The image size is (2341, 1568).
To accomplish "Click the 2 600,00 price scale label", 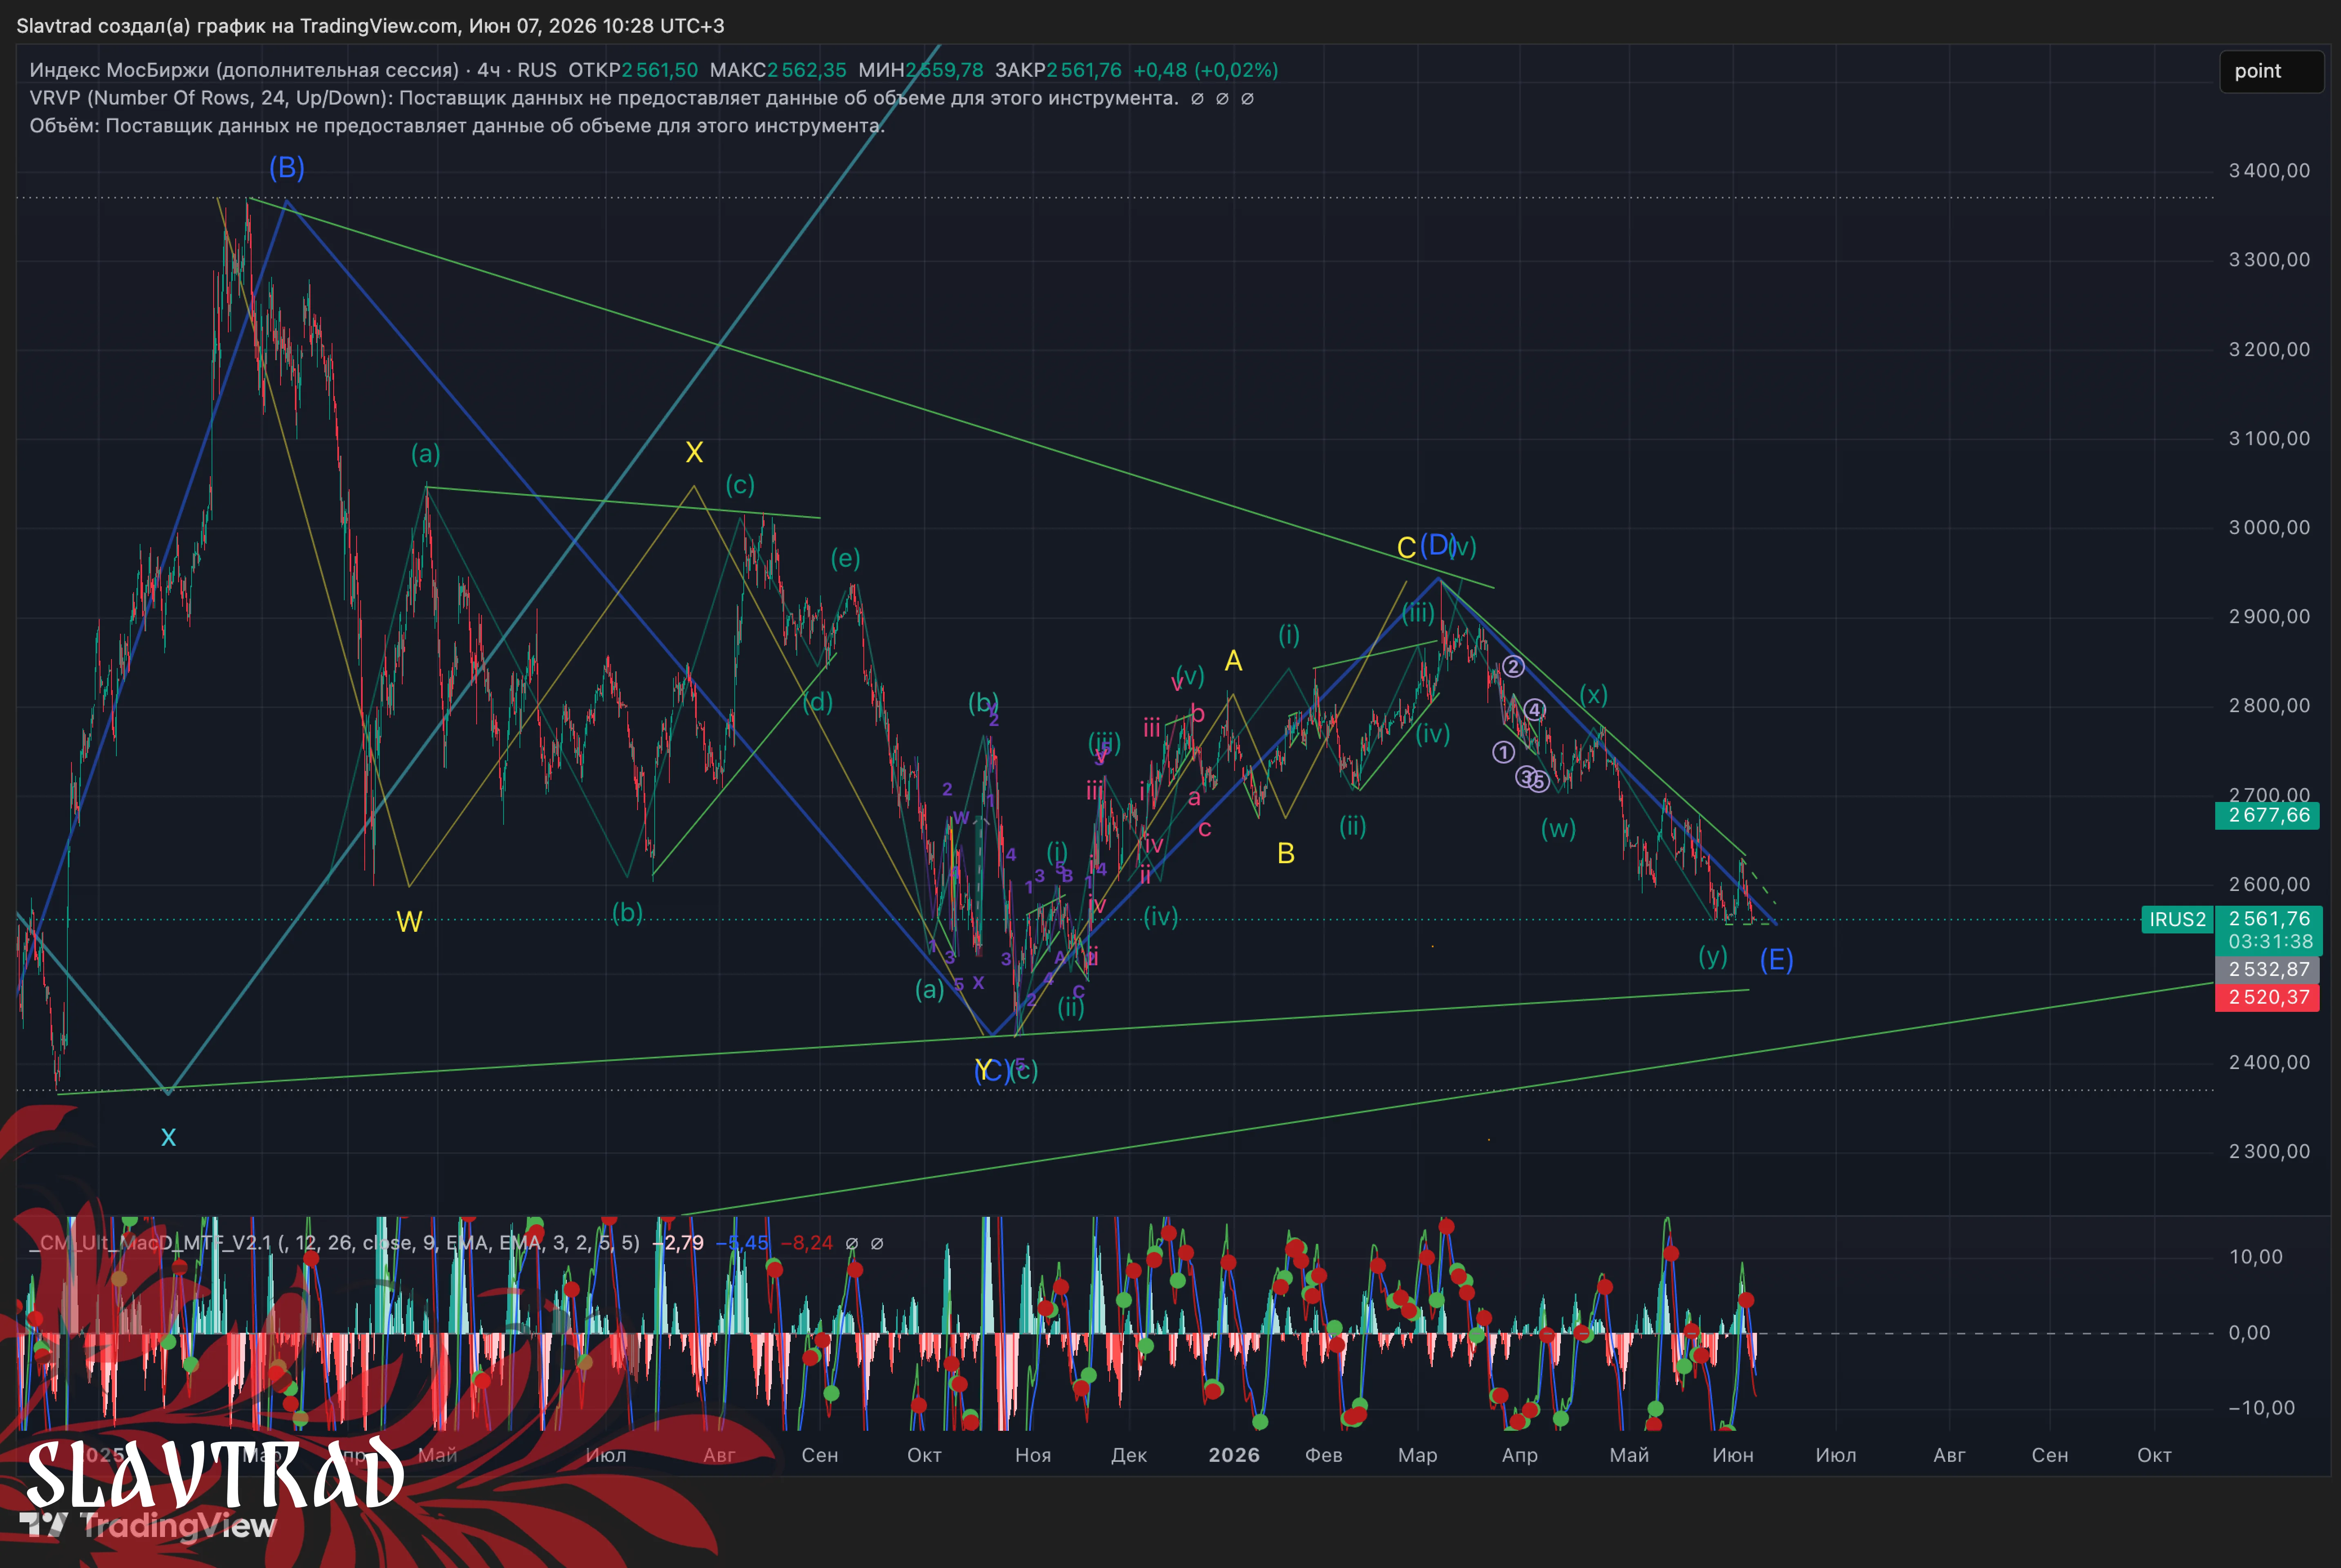I will (x=2269, y=885).
